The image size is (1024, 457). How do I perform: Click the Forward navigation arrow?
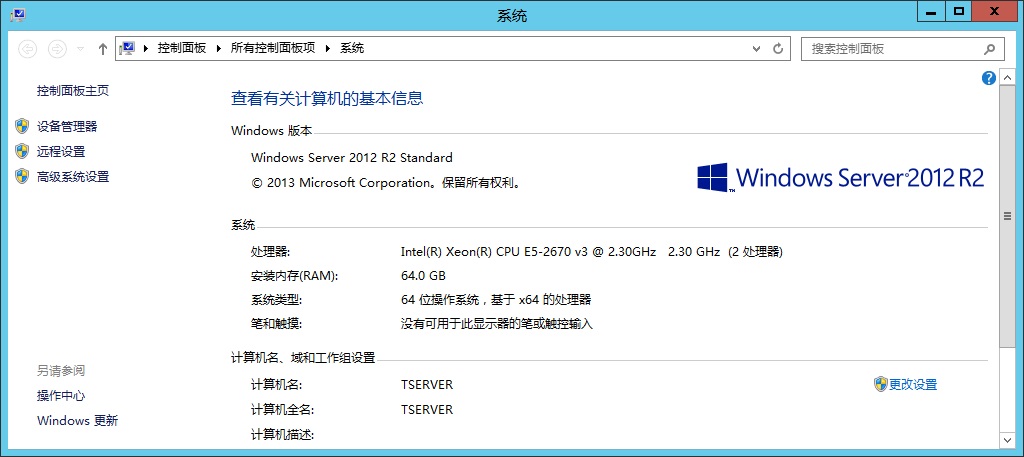point(57,48)
